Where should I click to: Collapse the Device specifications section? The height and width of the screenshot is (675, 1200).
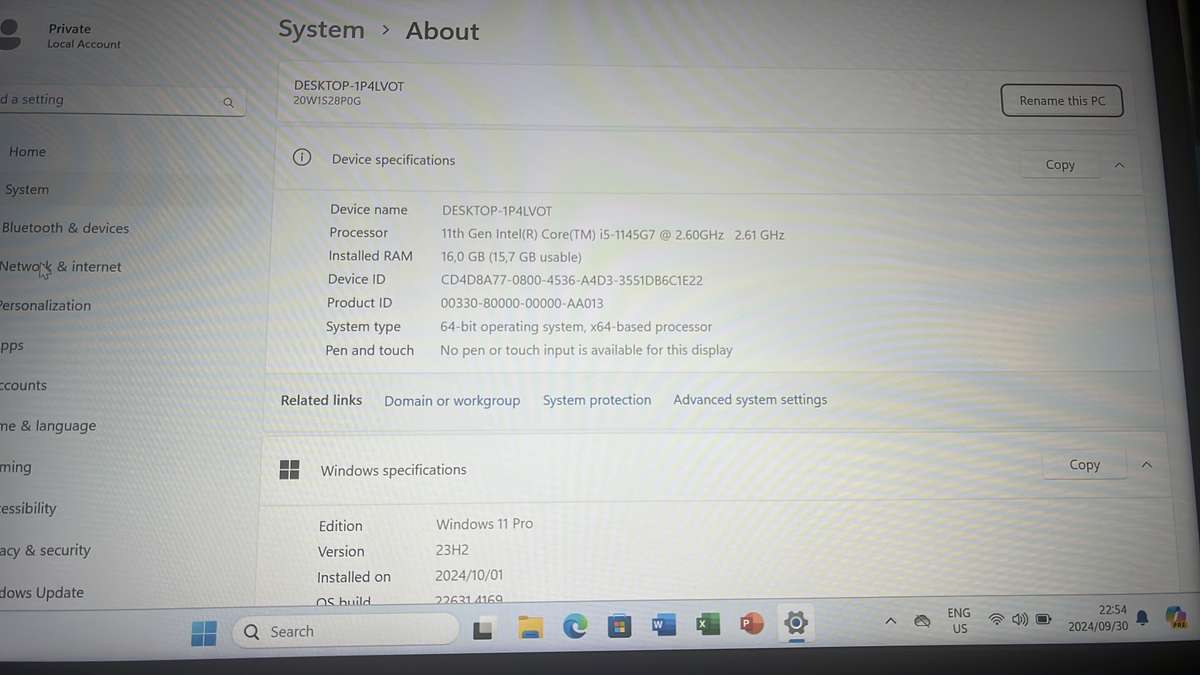[x=1119, y=164]
